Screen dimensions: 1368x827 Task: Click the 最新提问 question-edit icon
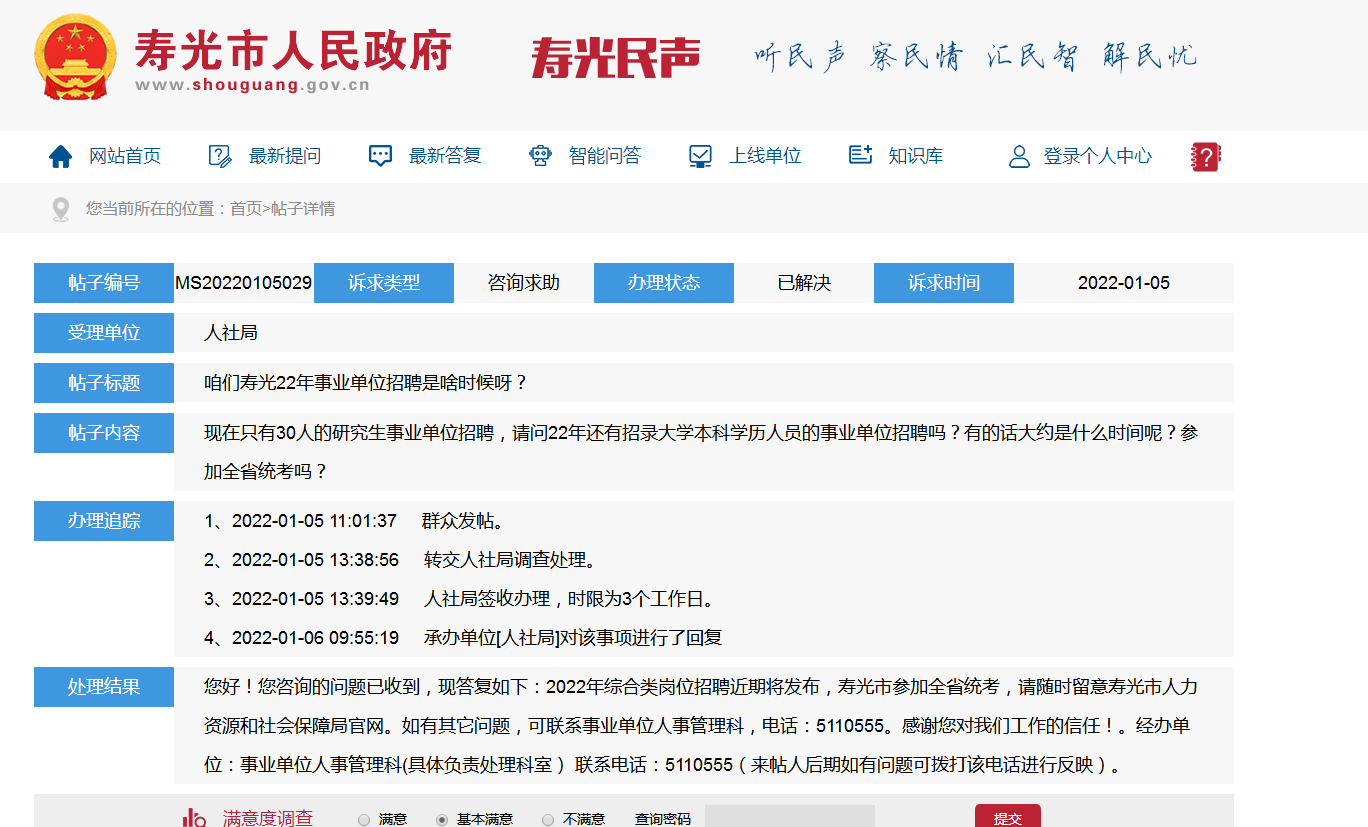[x=220, y=156]
